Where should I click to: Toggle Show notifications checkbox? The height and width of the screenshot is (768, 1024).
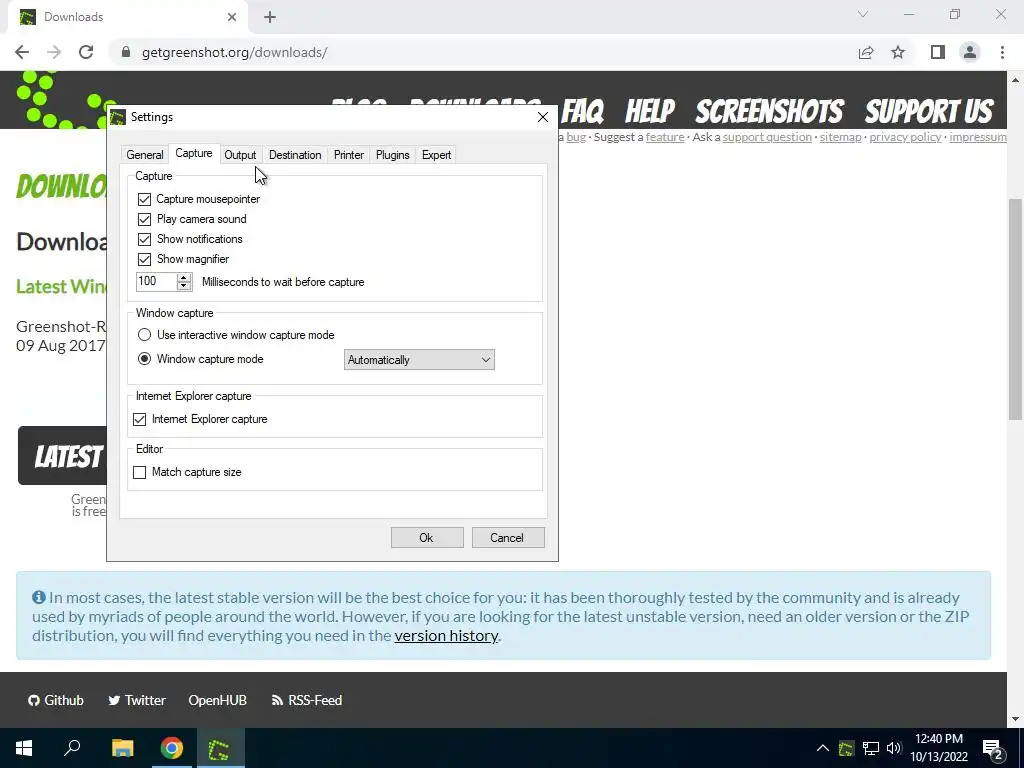pos(144,239)
